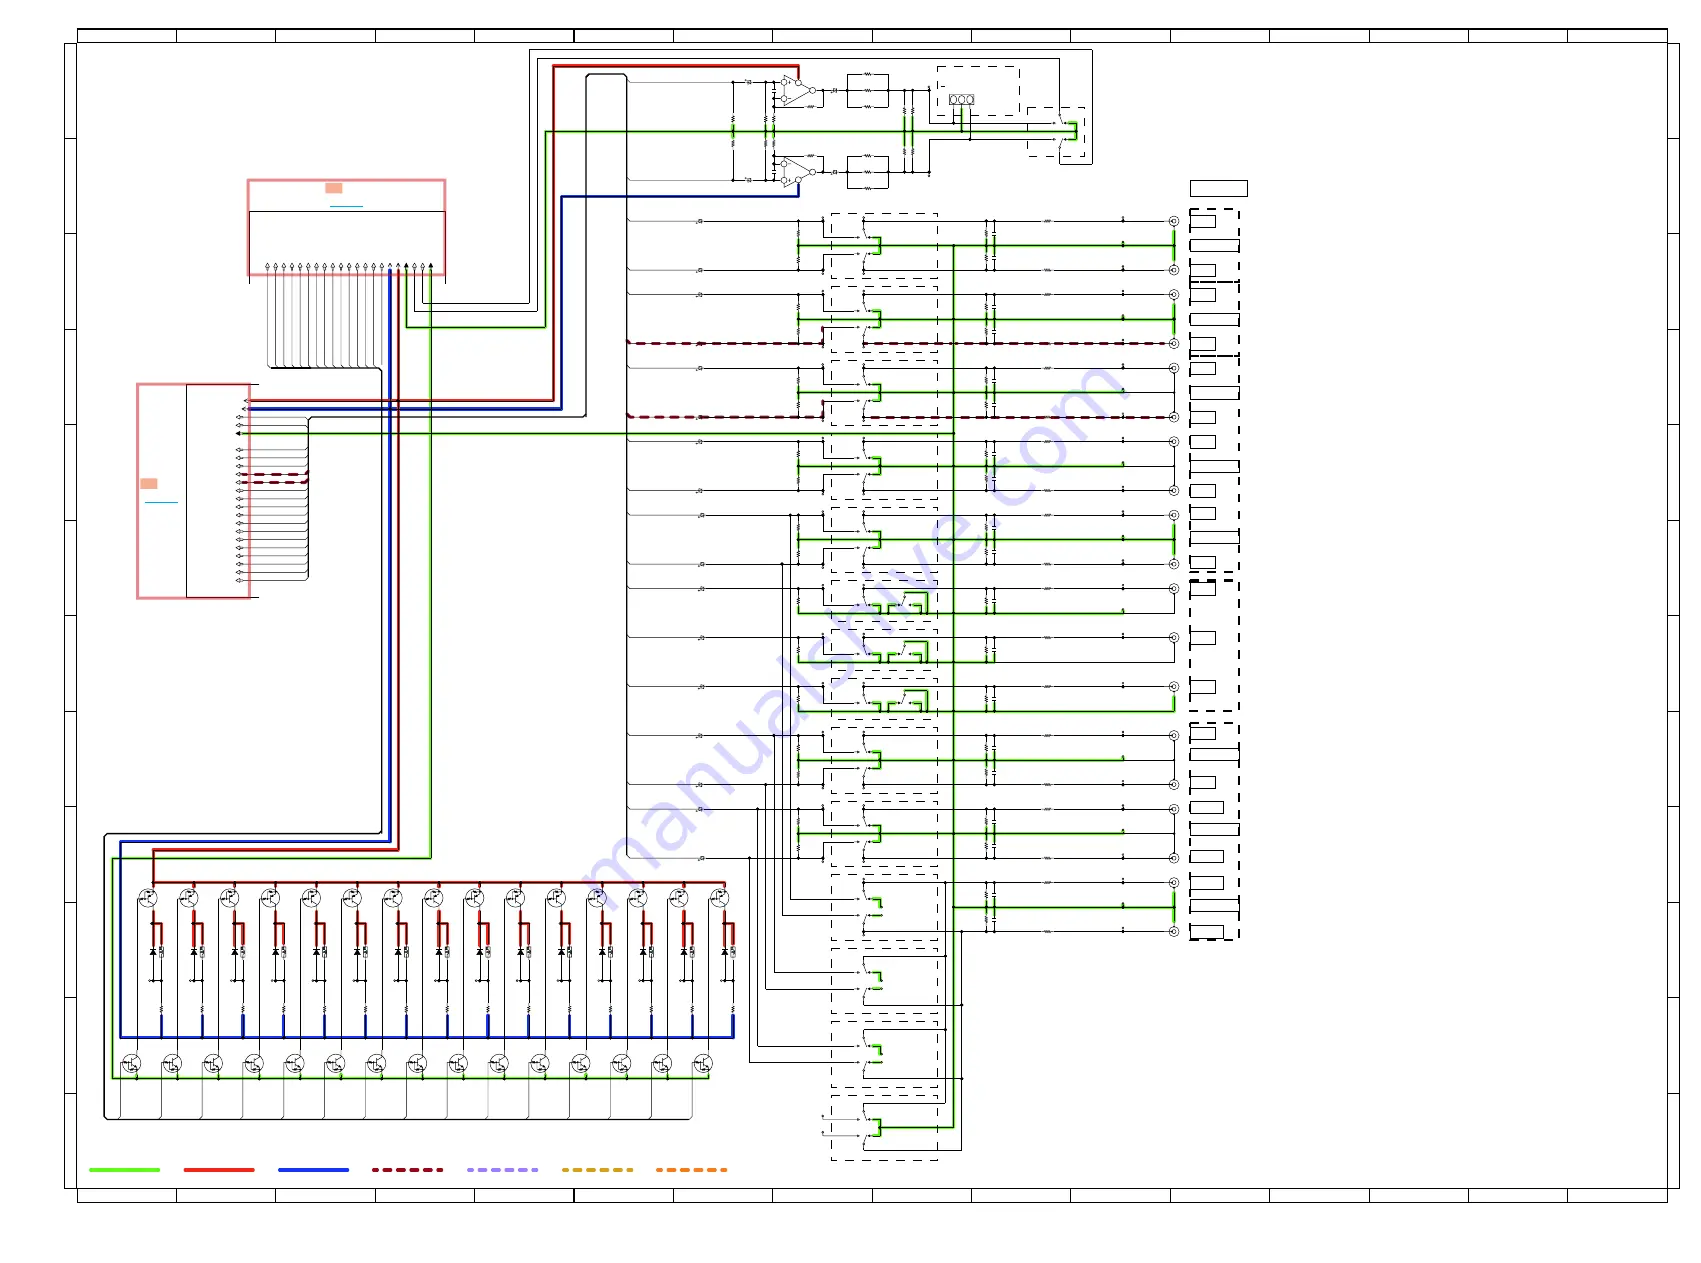Click the leftmost transistor in upper transistor row
This screenshot has width=1701, height=1263.
click(x=148, y=898)
